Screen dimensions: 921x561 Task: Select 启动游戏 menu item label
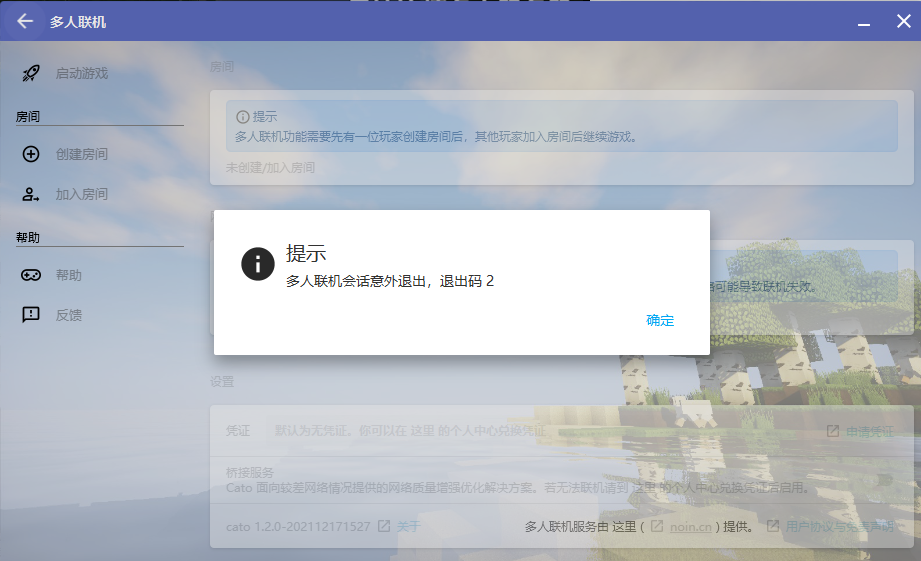tap(82, 73)
